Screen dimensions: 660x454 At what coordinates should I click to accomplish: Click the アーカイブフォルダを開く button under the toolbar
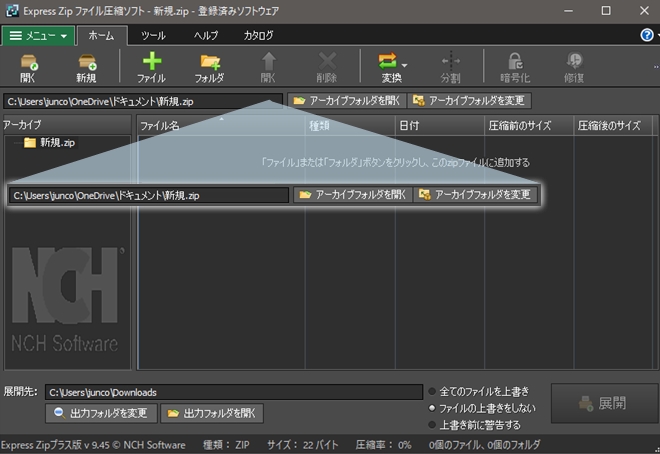tap(347, 101)
